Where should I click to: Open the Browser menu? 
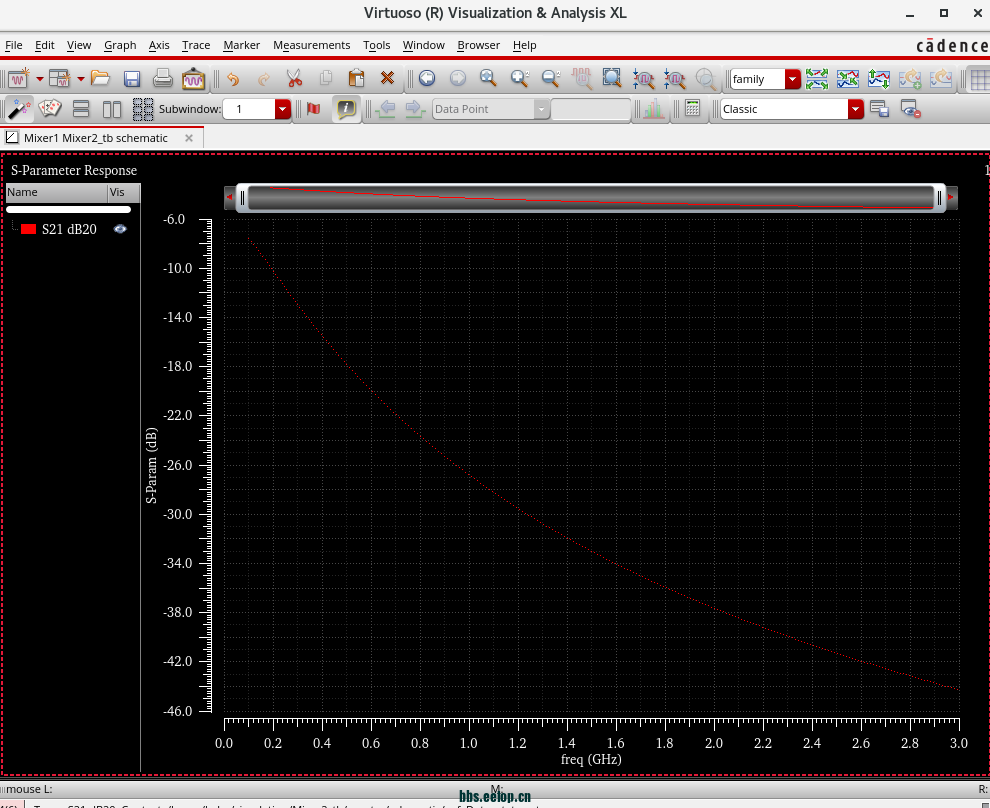[x=478, y=45]
